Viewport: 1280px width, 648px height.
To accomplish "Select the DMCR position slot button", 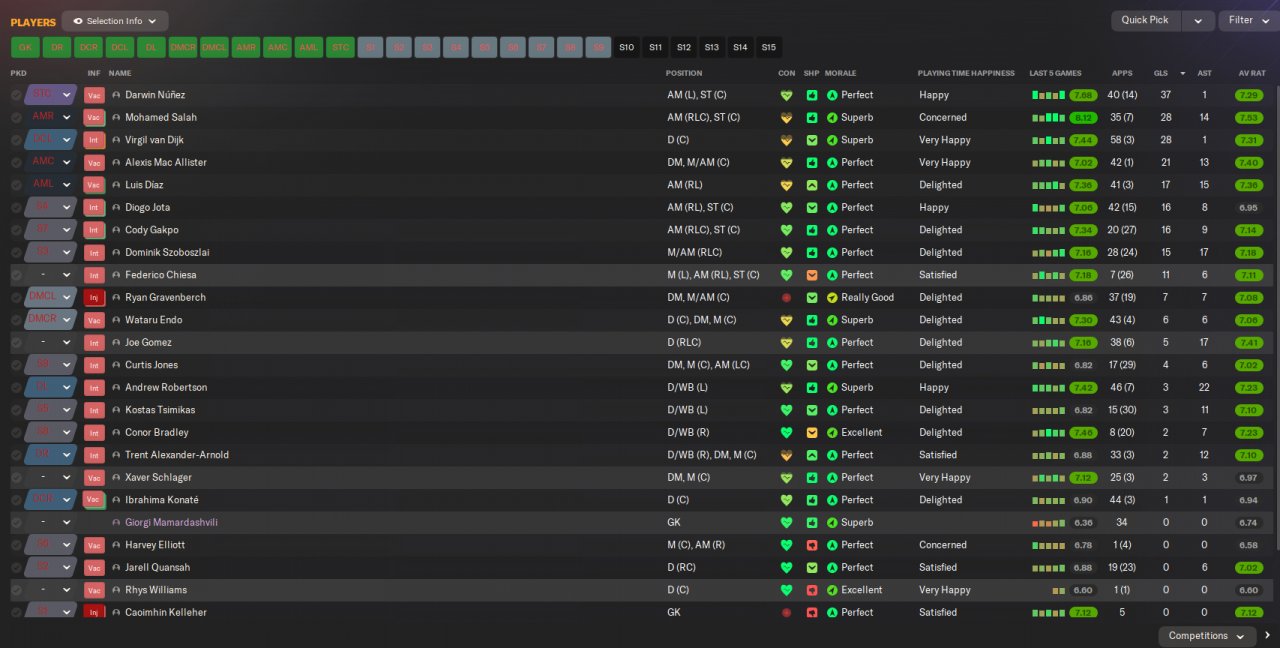I will click(183, 47).
